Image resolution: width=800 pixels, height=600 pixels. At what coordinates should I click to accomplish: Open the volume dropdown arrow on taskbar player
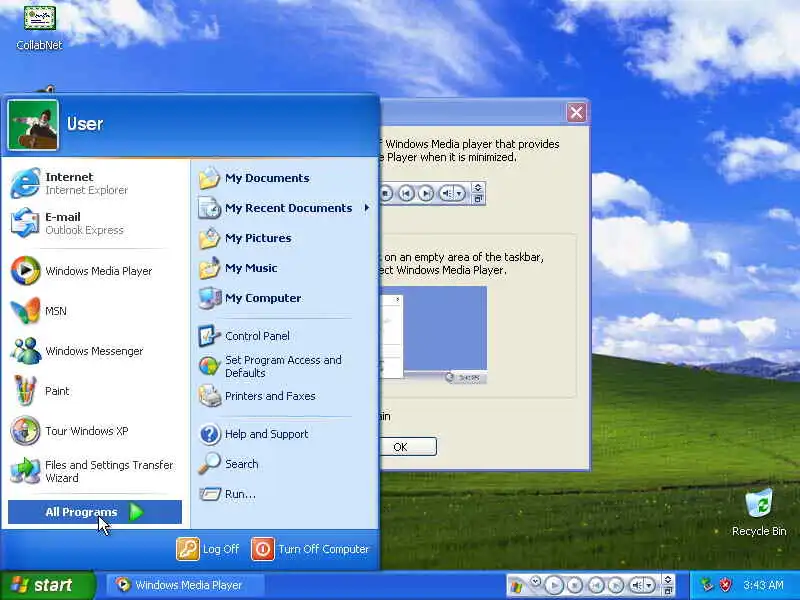649,585
